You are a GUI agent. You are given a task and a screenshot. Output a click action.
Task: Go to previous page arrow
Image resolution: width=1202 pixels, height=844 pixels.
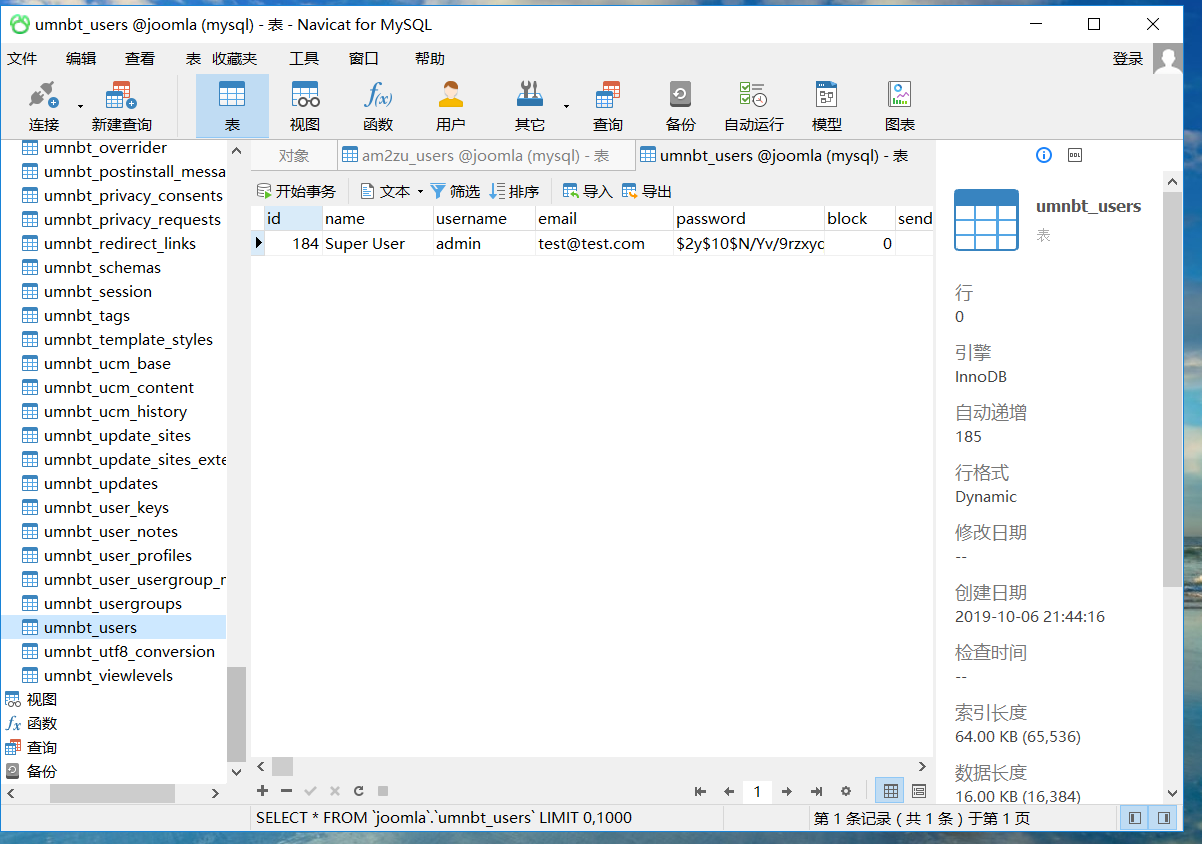click(x=729, y=791)
